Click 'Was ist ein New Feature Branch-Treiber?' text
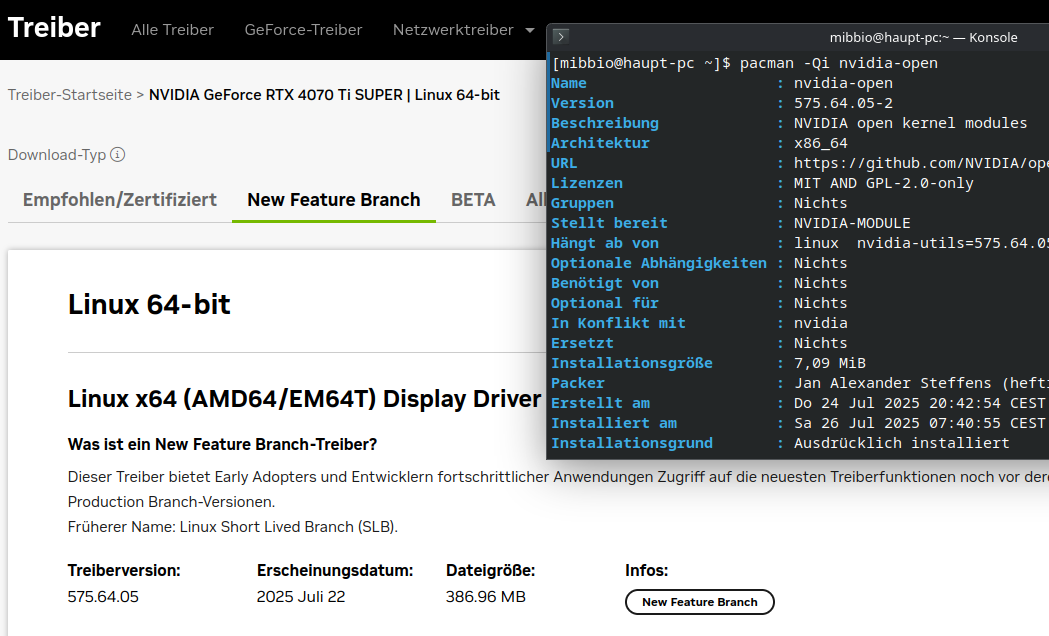1049x636 pixels. [x=222, y=445]
